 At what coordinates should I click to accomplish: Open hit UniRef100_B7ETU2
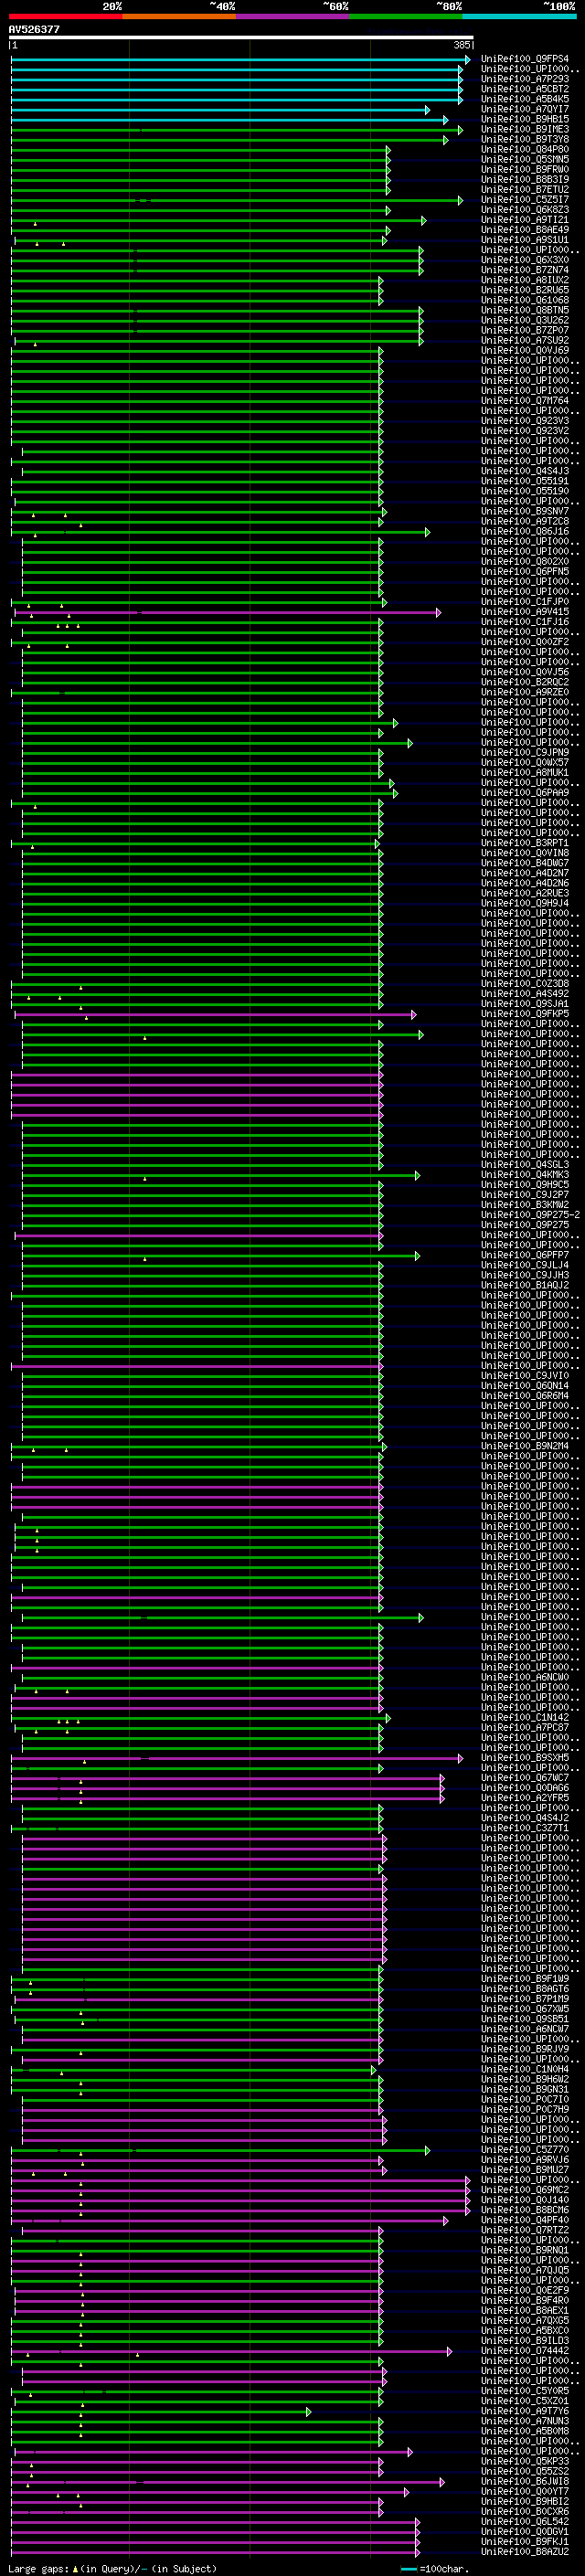coord(525,189)
